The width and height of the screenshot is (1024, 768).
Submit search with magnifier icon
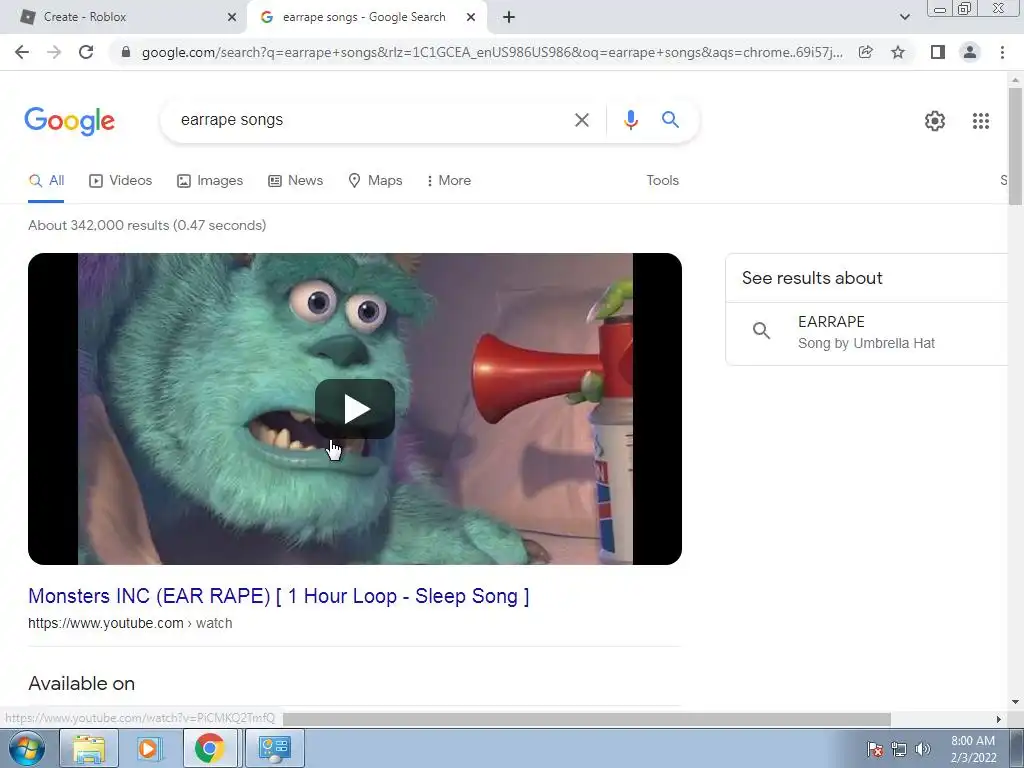(670, 120)
